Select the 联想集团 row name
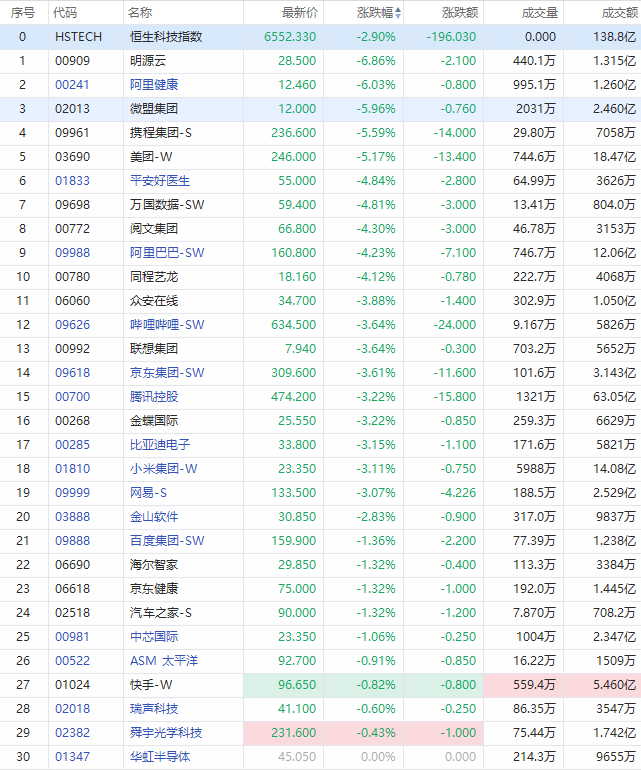Viewport: 641px width, 772px height. (154, 349)
